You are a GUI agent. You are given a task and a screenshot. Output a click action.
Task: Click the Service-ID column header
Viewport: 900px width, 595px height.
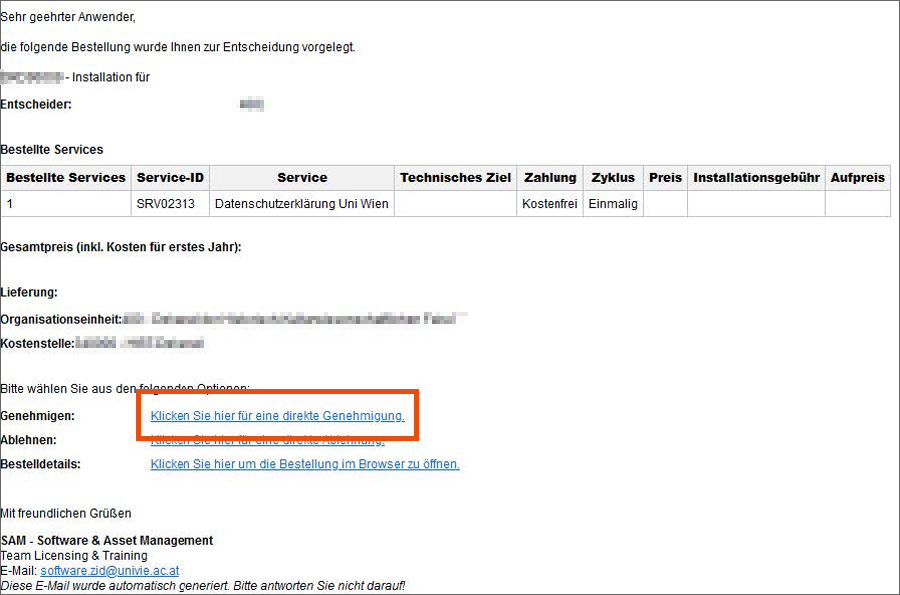pos(170,178)
